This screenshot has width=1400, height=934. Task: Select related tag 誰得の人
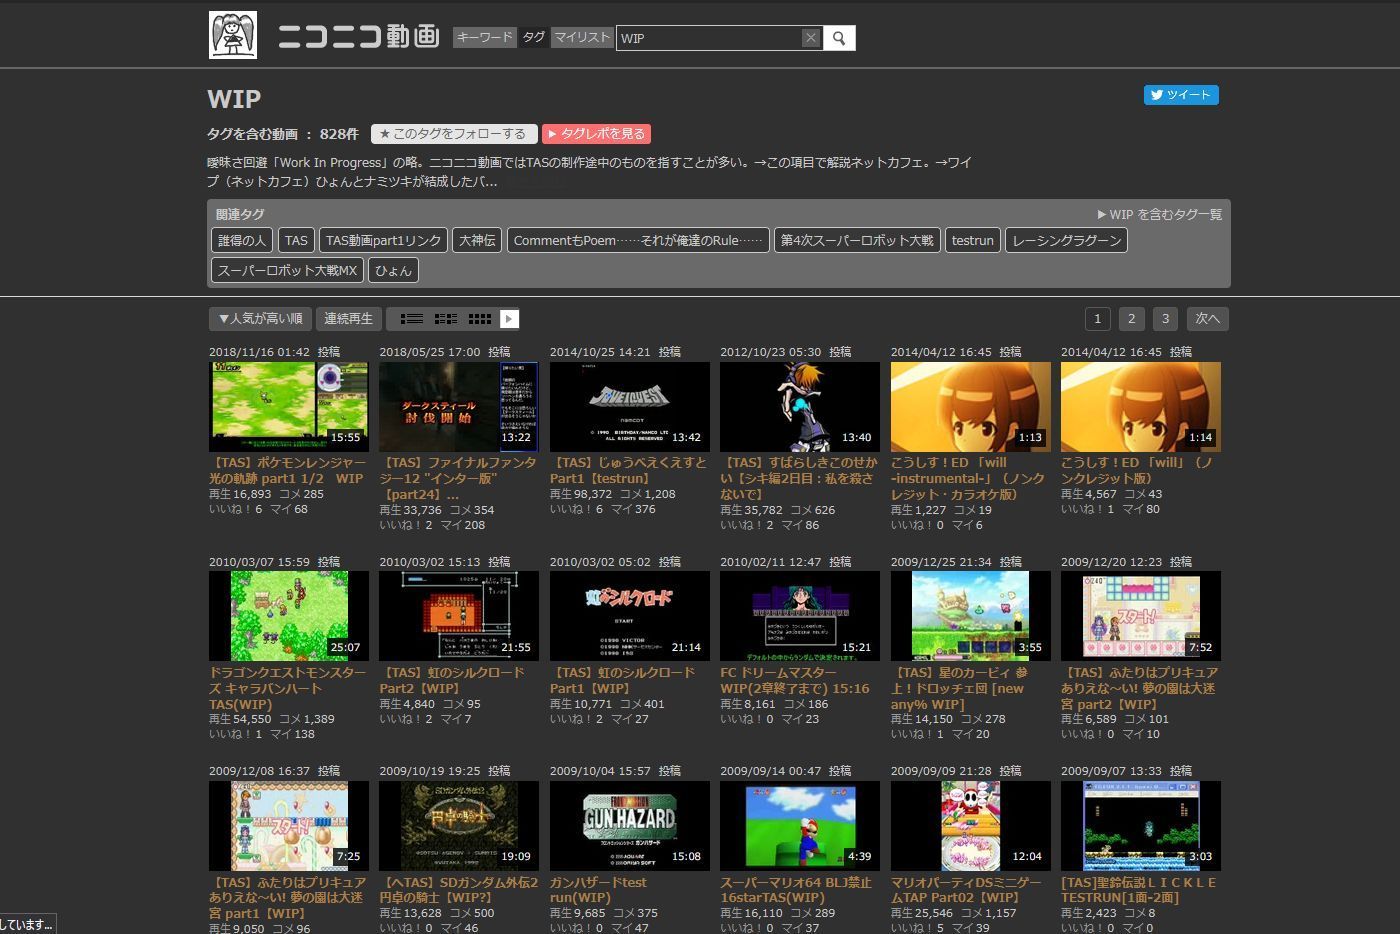[242, 241]
